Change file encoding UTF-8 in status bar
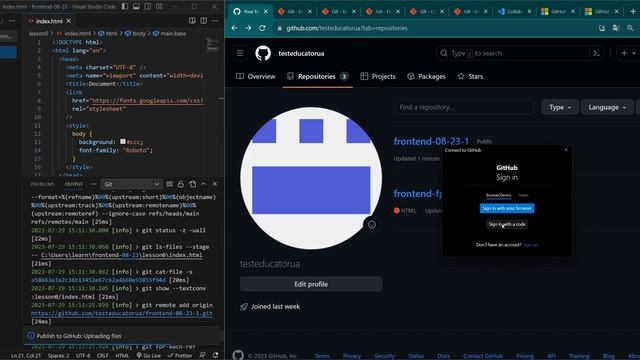This screenshot has width=640, height=360. coord(83,356)
